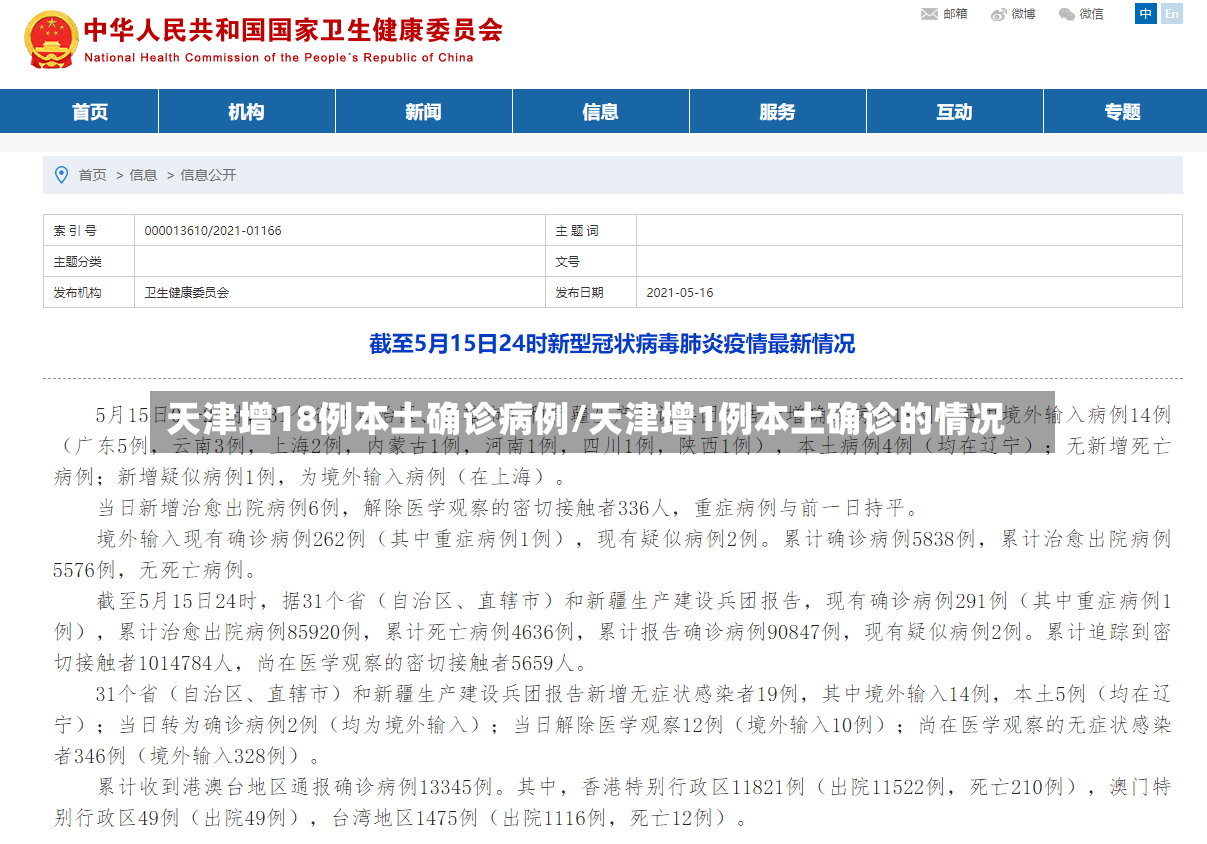Image resolution: width=1207 pixels, height=844 pixels.
Task: Click the 微博 Weibo icon
Action: (998, 14)
